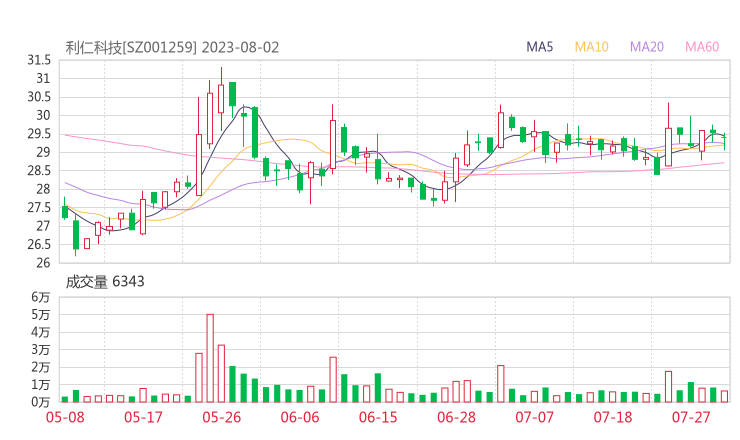The height and width of the screenshot is (440, 740).
Task: Click the 29.5 price axis label
Action: 39,134
